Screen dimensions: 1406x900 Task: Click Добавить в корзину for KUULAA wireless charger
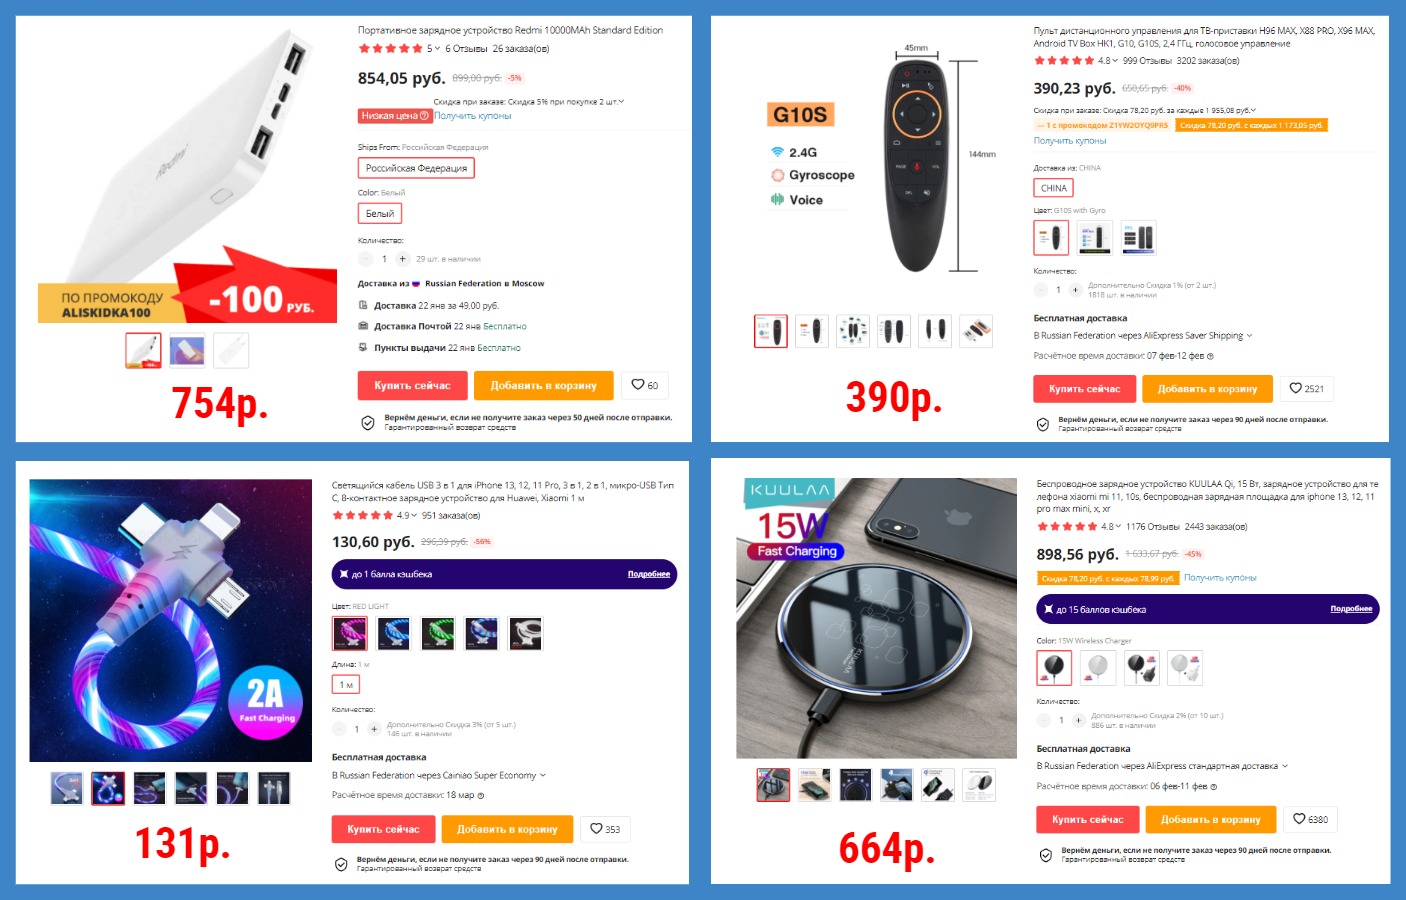click(x=1211, y=820)
